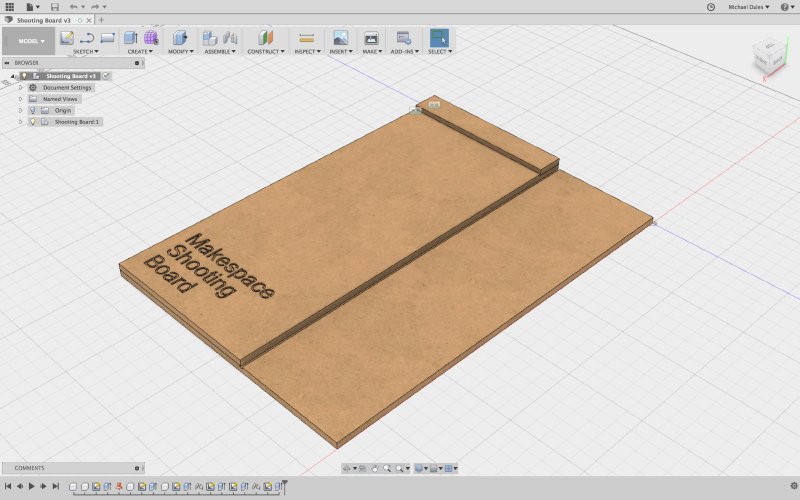Select the Measure inspect tool
The width and height of the screenshot is (800, 500).
[307, 38]
